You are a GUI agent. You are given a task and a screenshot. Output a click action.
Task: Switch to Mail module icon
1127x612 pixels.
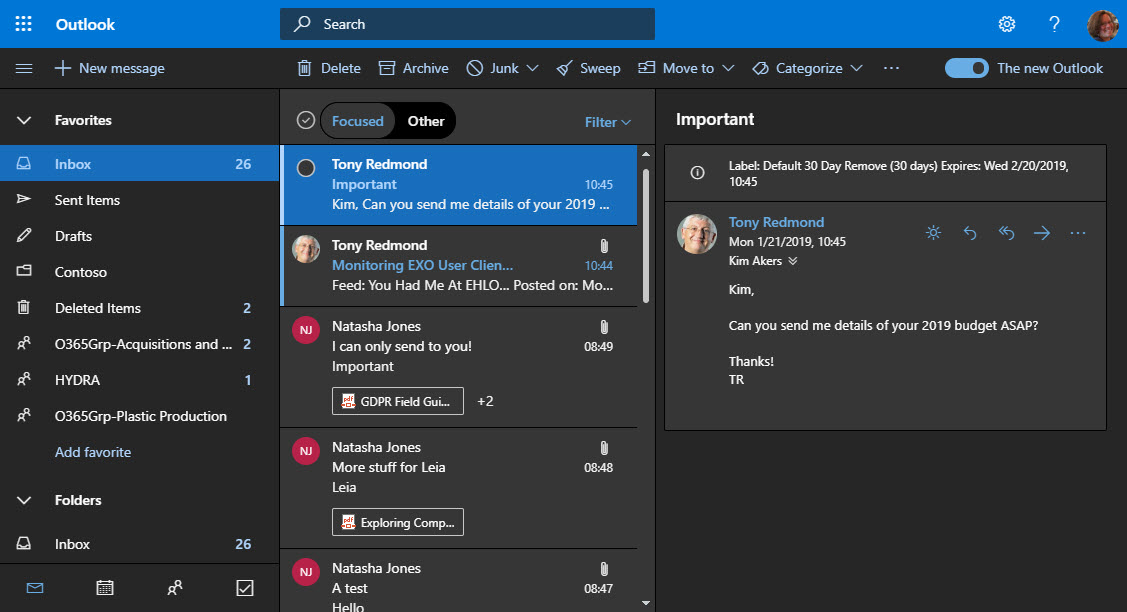[34, 588]
